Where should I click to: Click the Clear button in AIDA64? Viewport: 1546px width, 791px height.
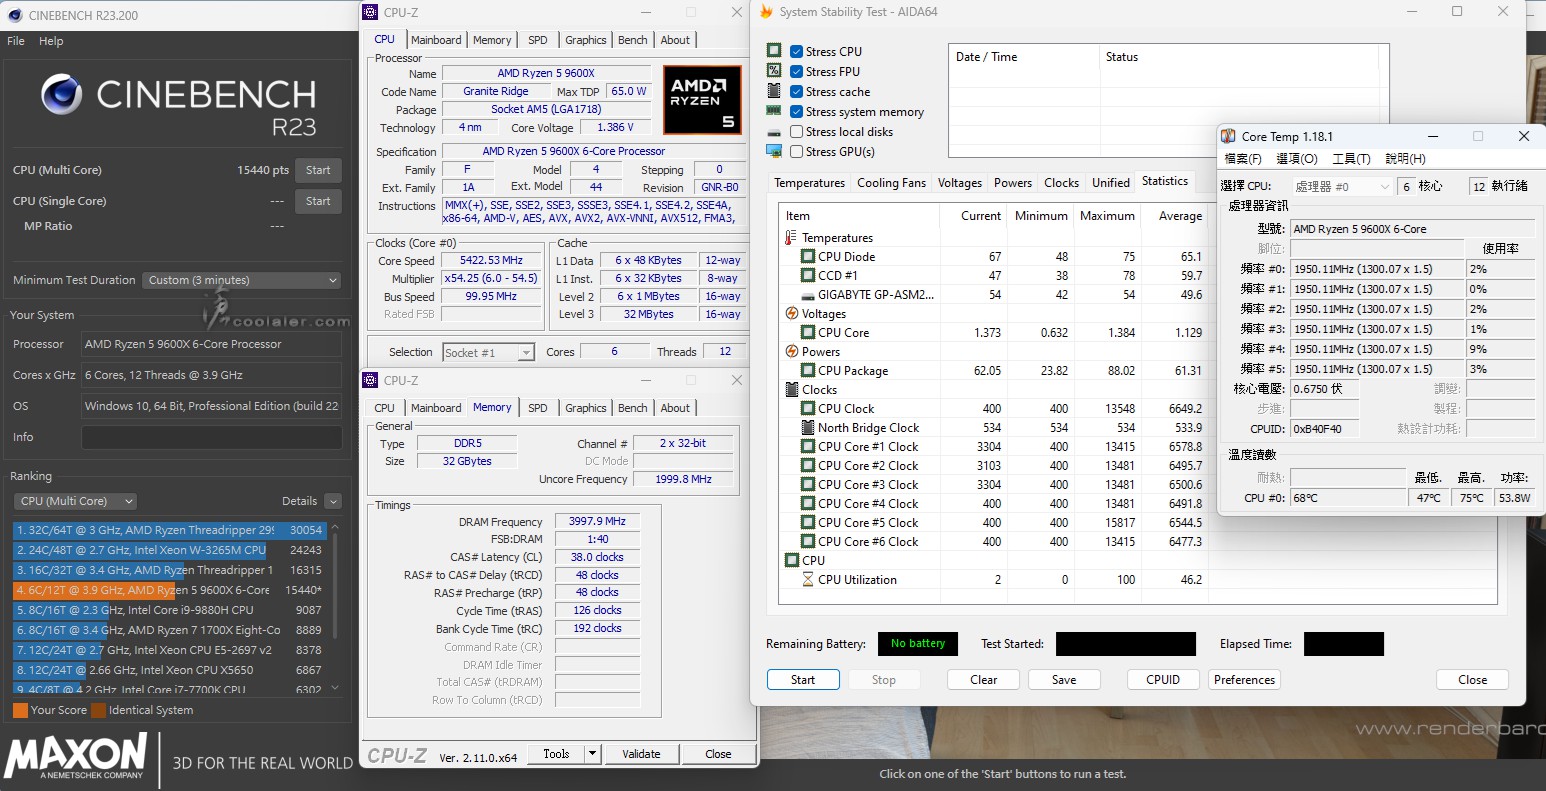[x=984, y=680]
